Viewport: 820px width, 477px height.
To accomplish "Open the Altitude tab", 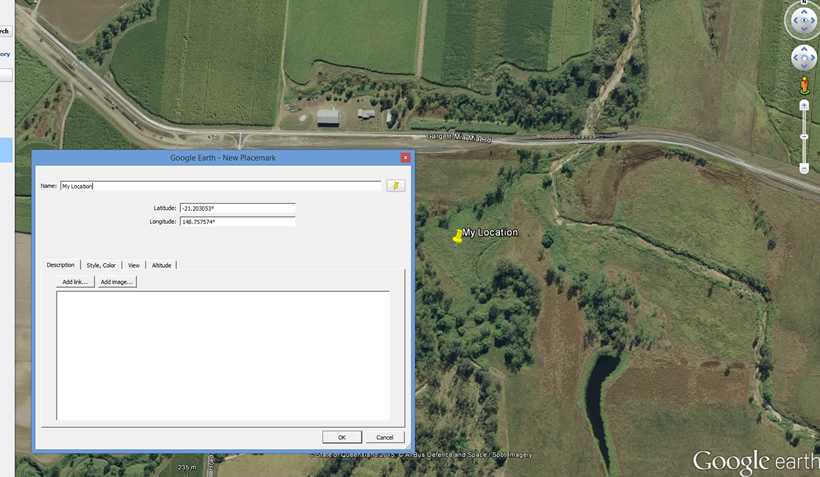I will [162, 265].
